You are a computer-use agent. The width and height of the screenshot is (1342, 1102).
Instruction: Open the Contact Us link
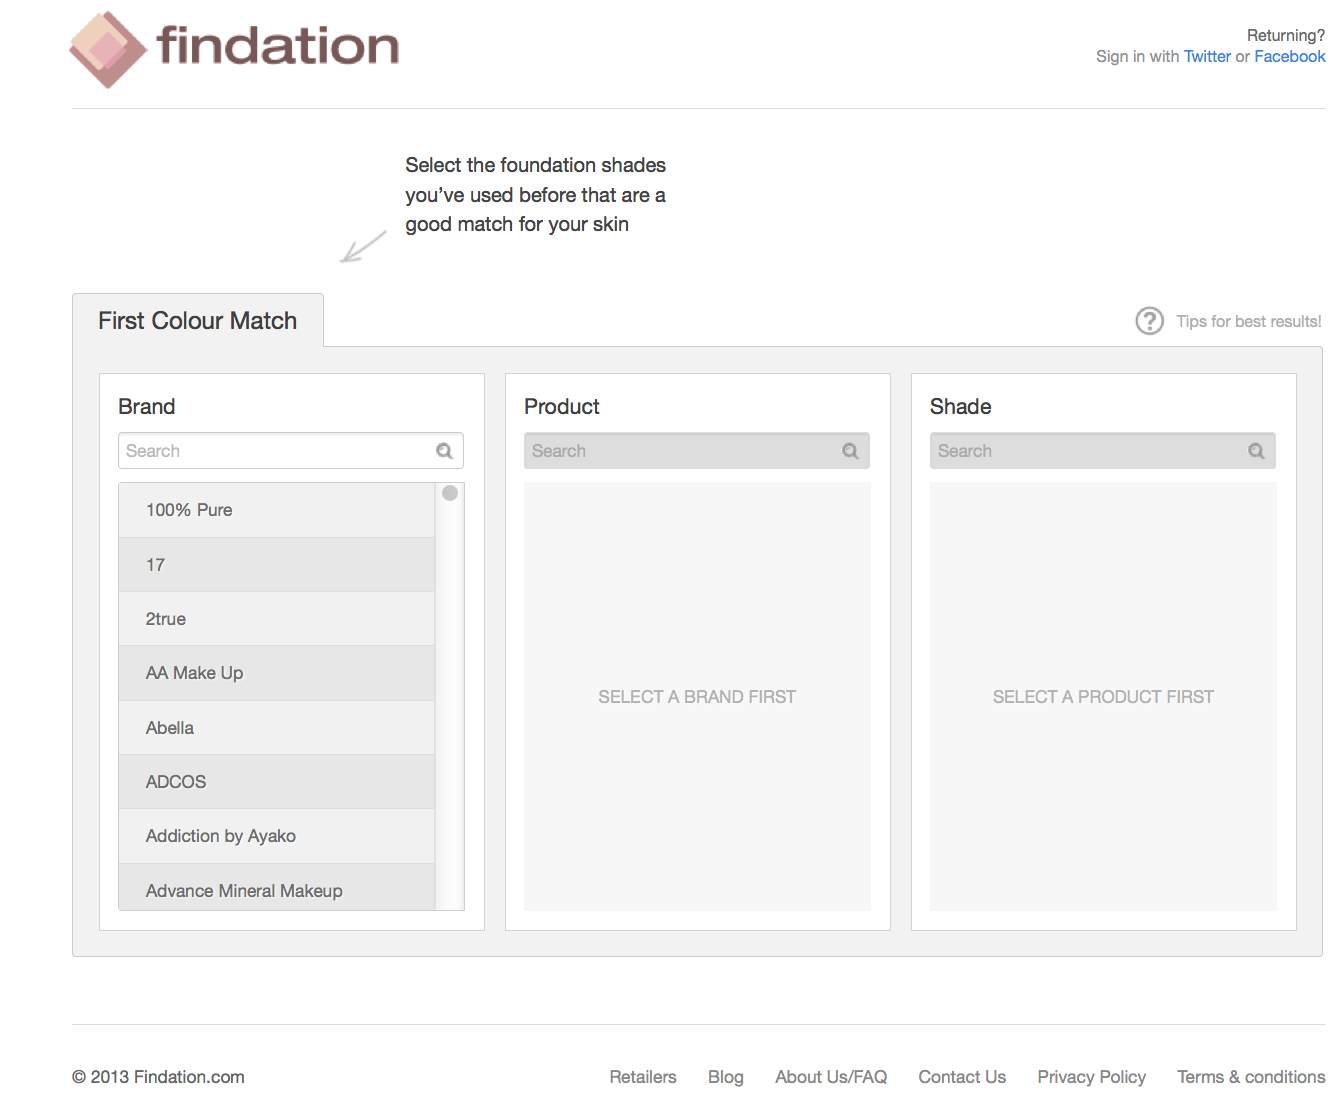pos(962,1077)
